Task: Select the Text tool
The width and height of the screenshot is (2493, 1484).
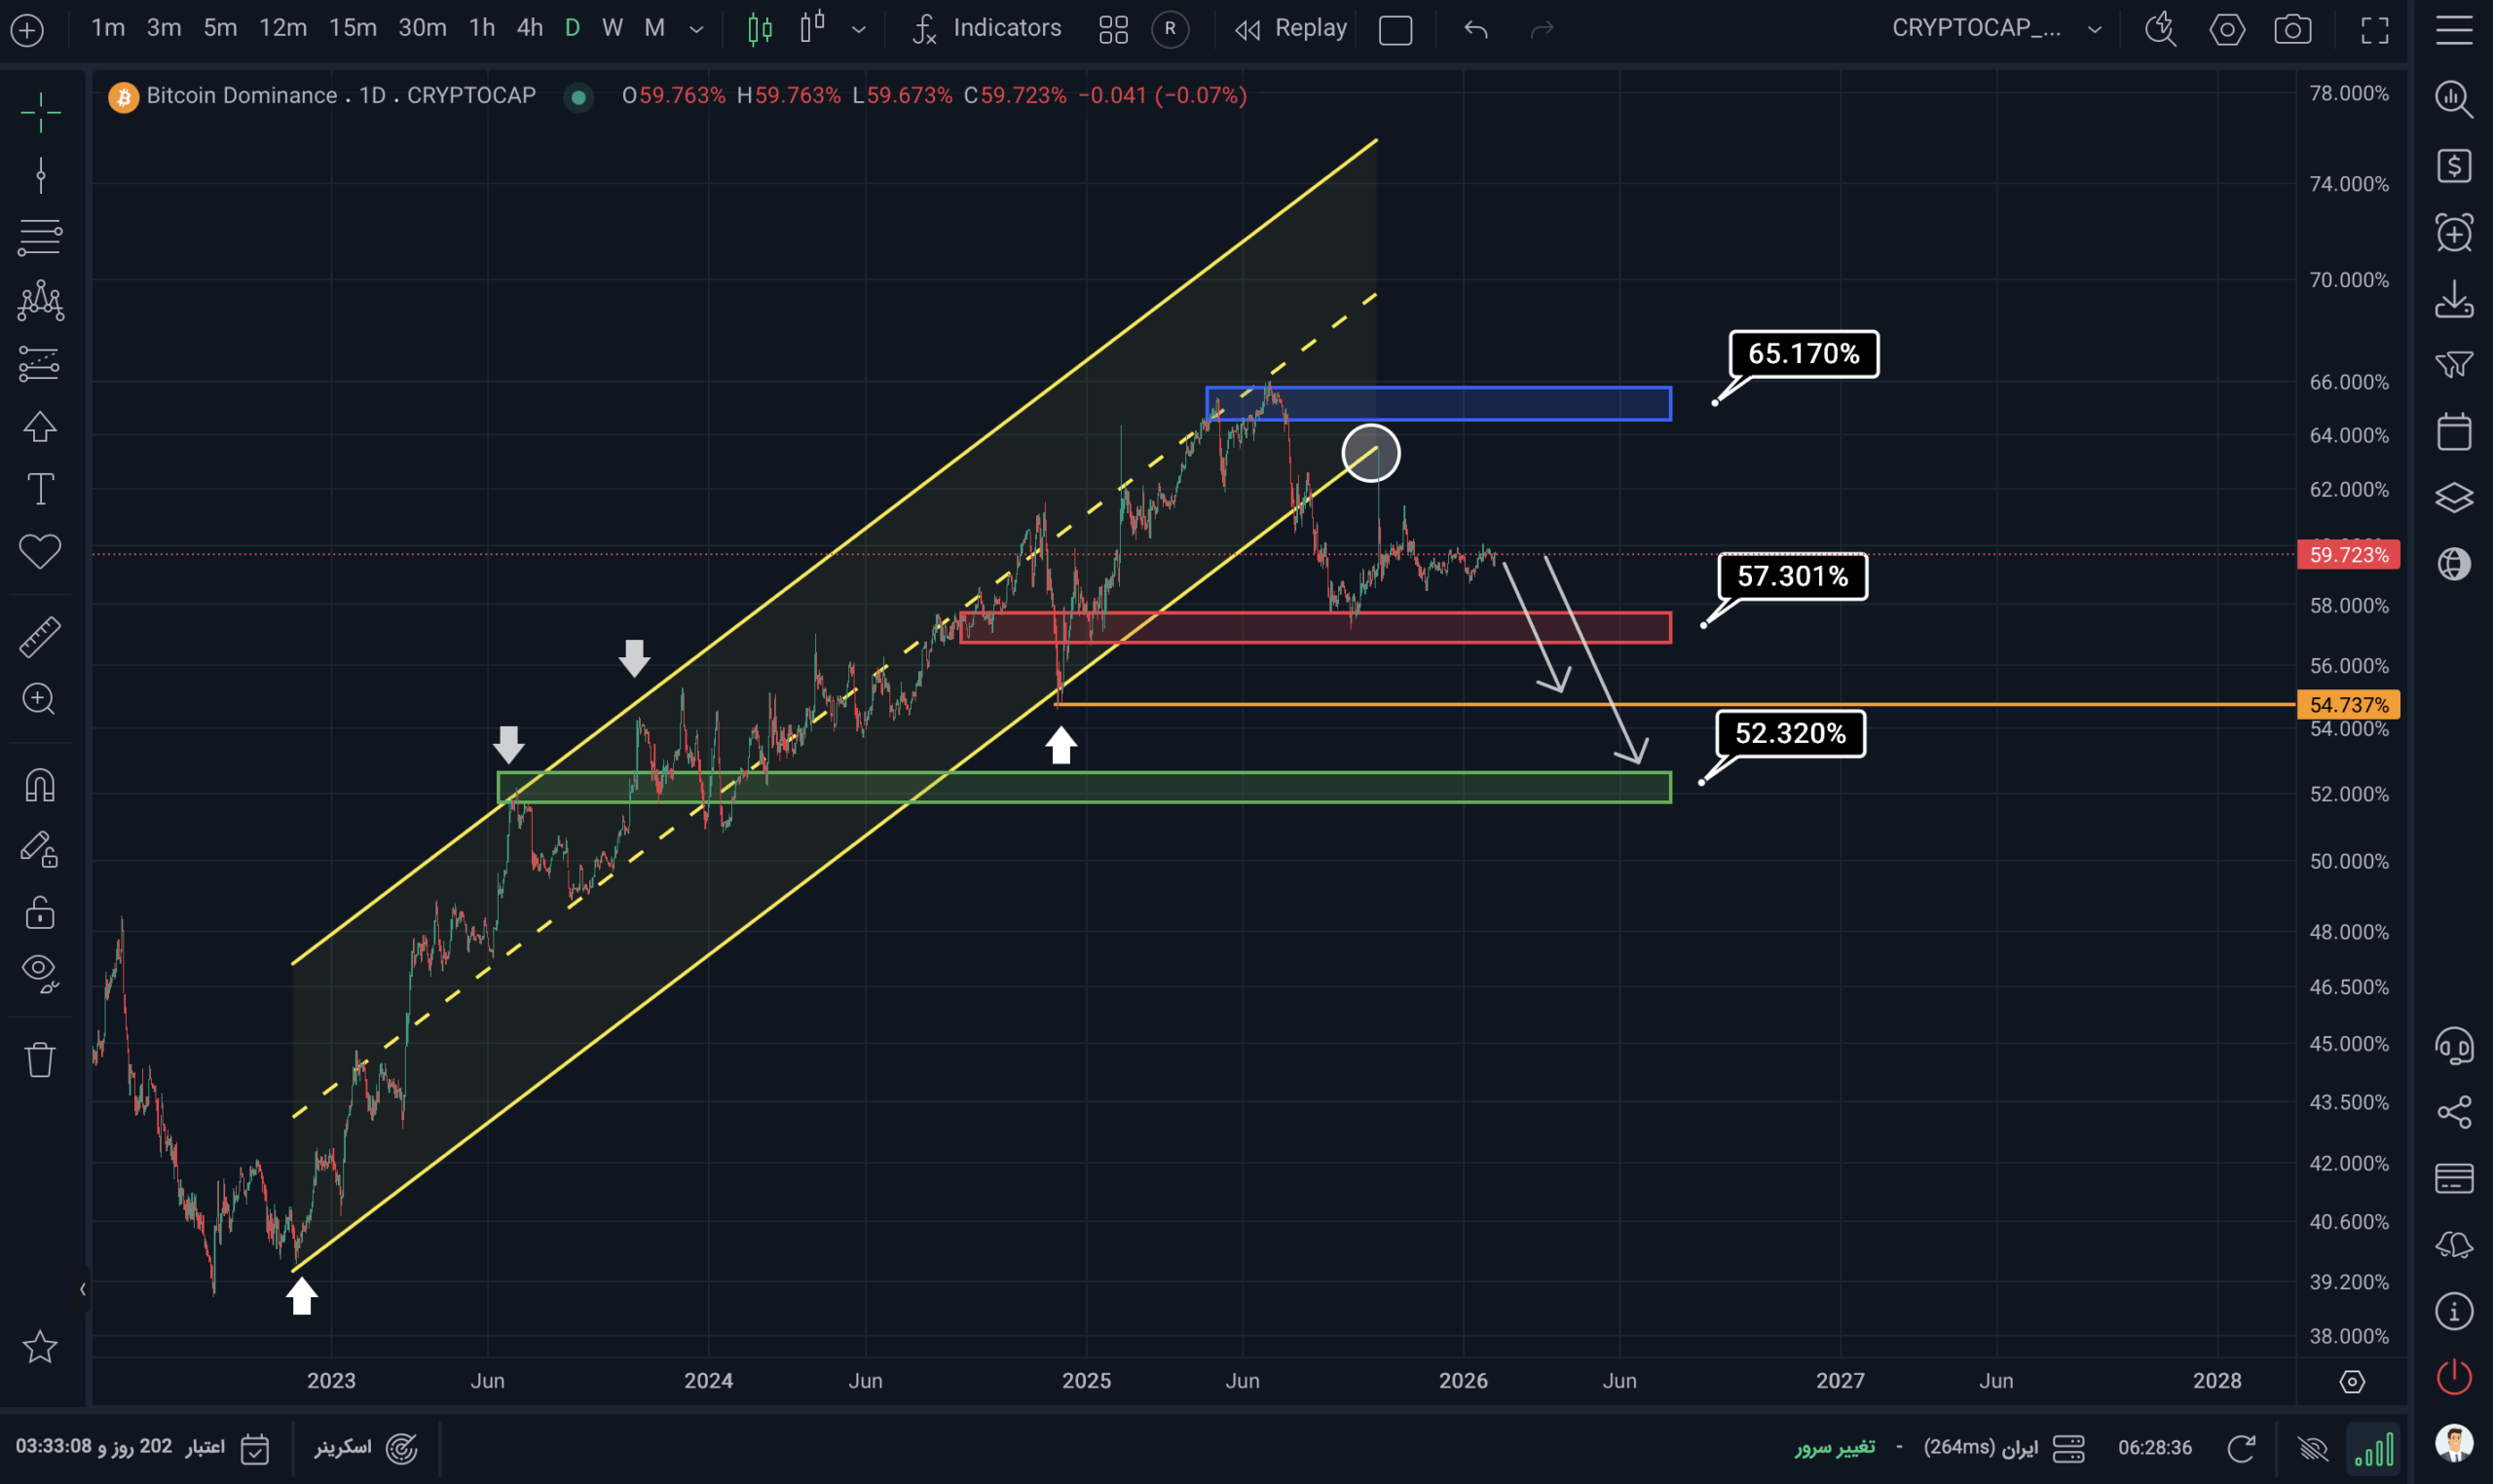Action: pyautogui.click(x=40, y=489)
